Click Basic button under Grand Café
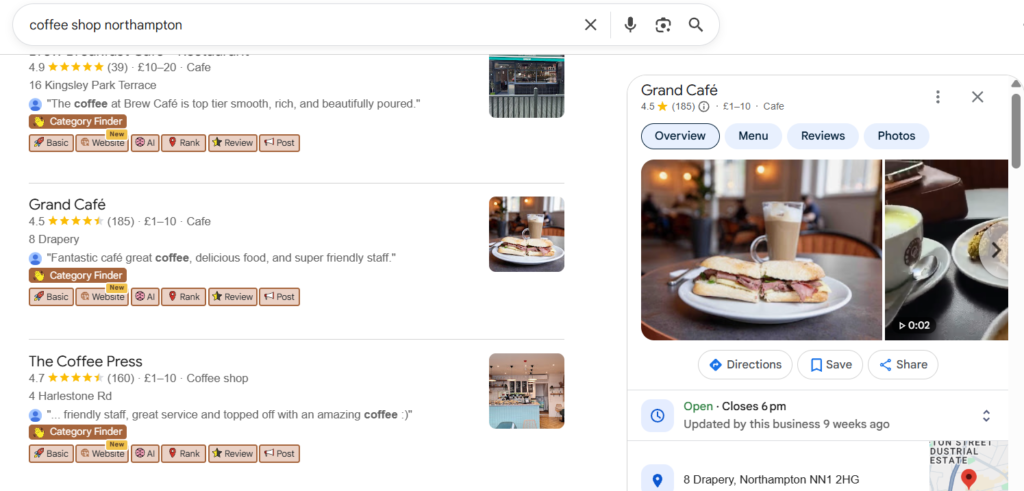This screenshot has width=1024, height=491. [x=51, y=296]
